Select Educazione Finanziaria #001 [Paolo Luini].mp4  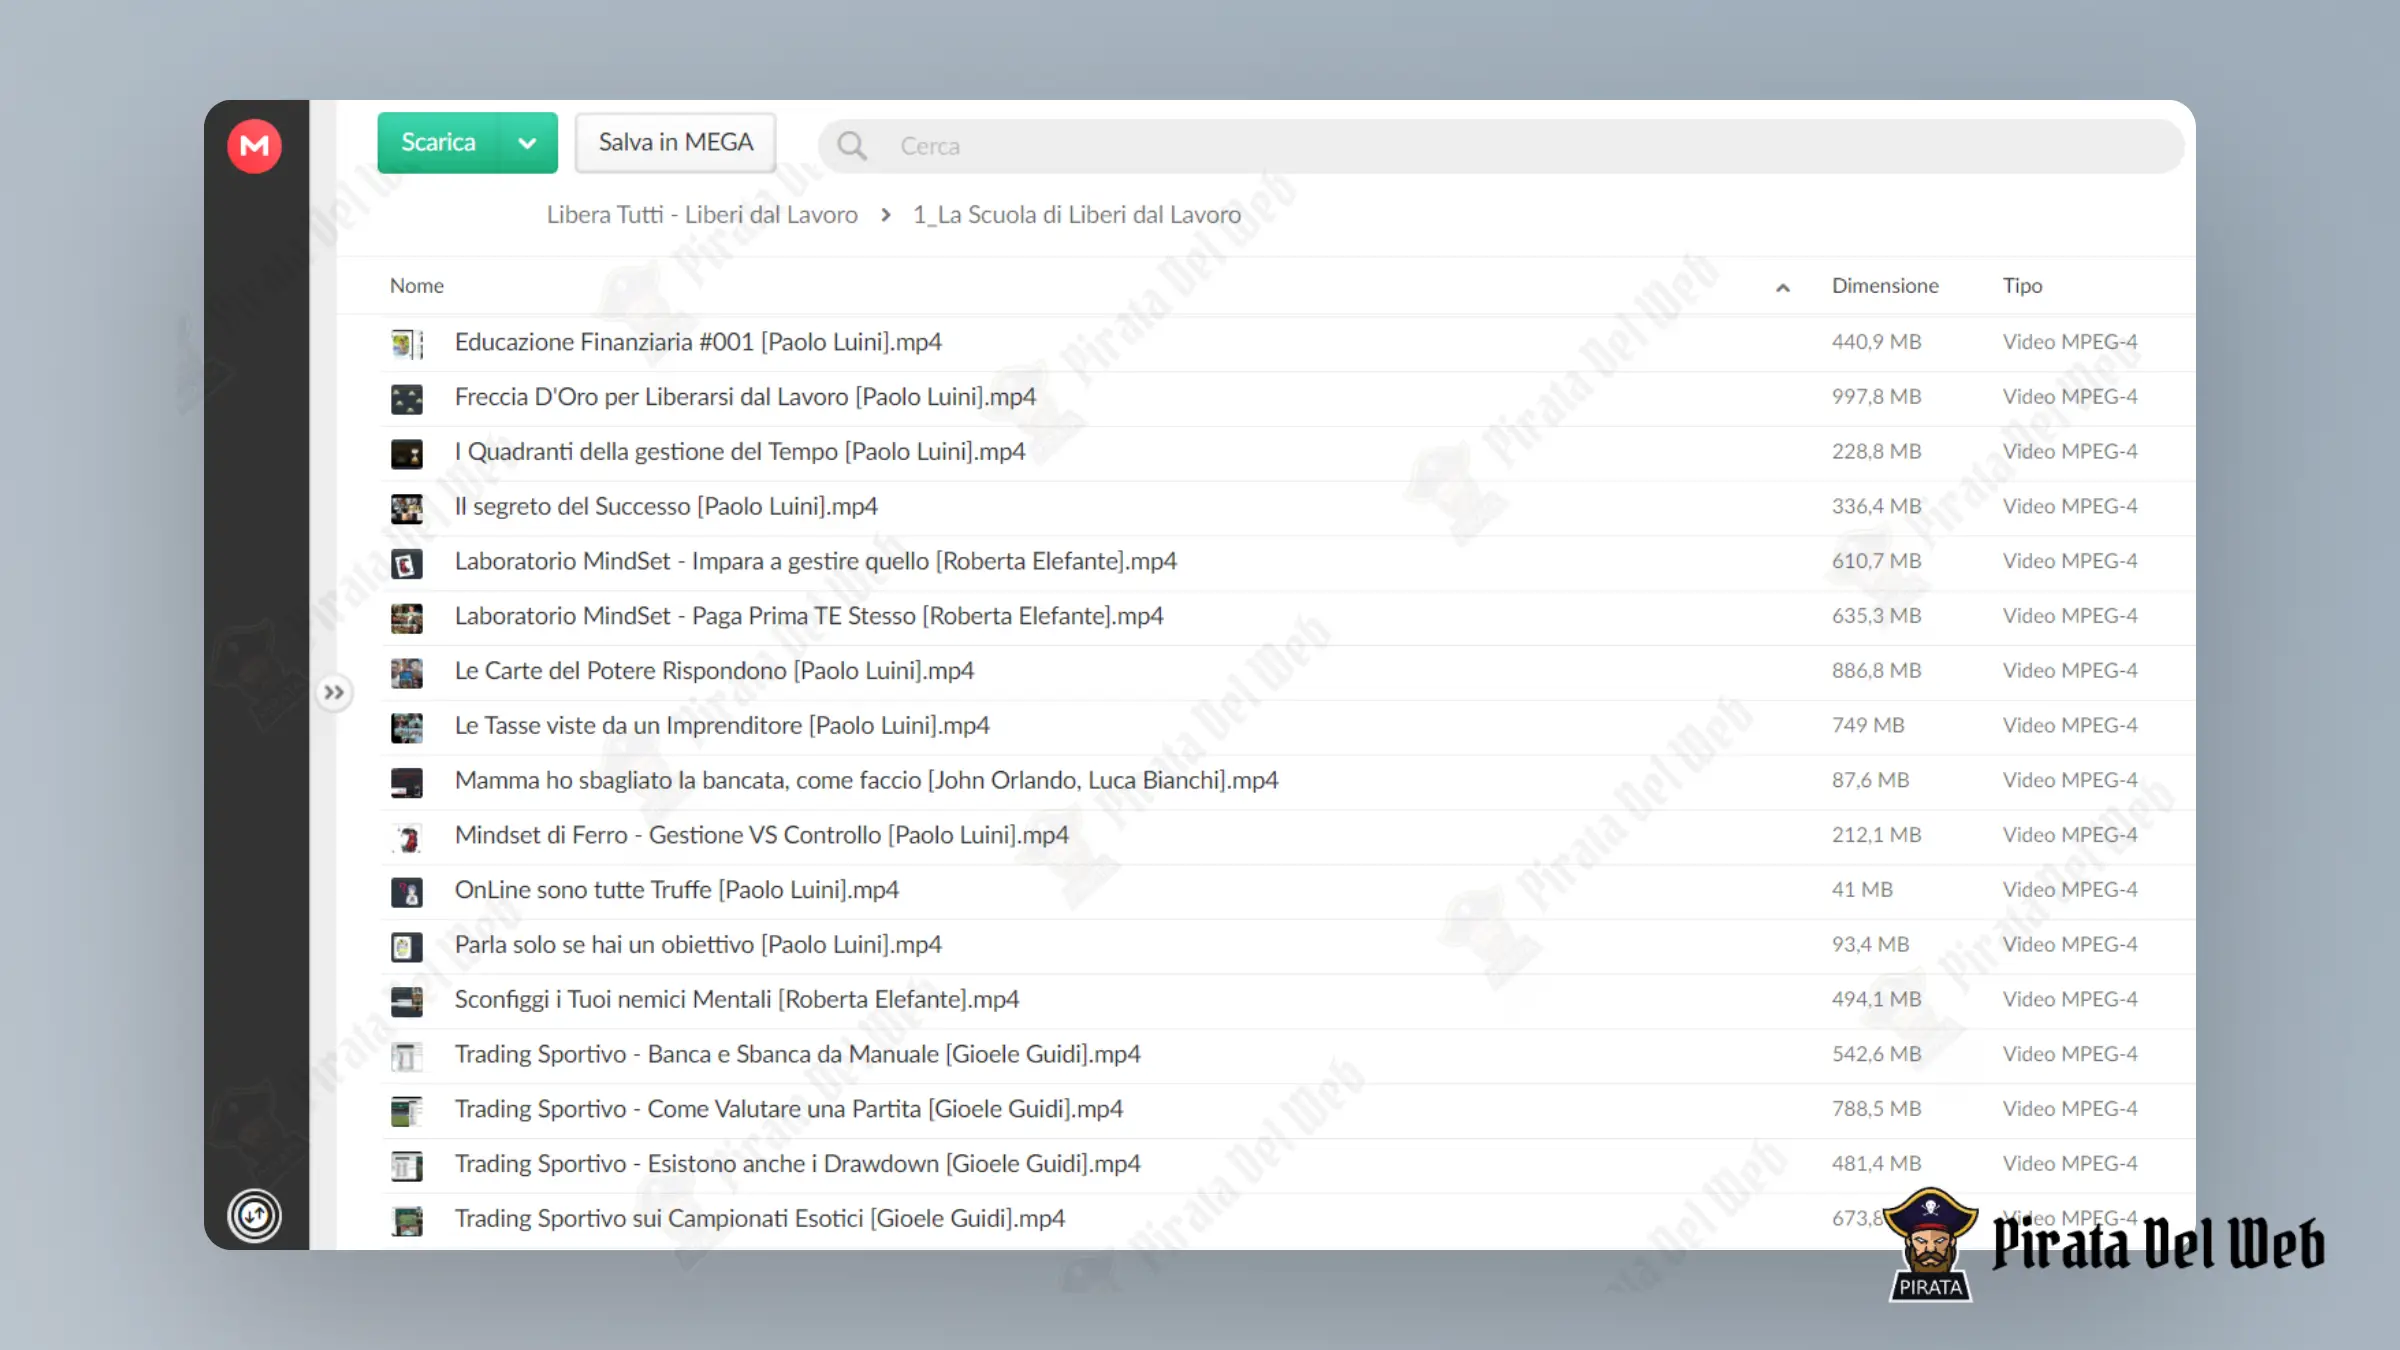(x=698, y=342)
